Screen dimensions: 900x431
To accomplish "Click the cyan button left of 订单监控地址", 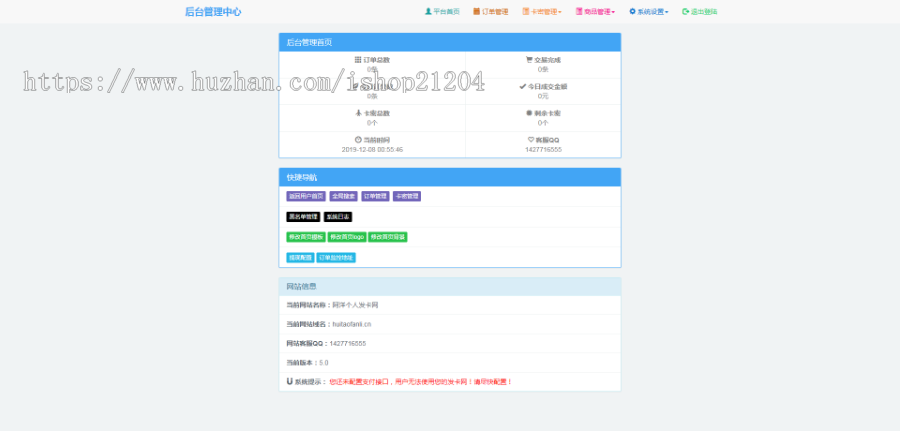I will click(300, 258).
